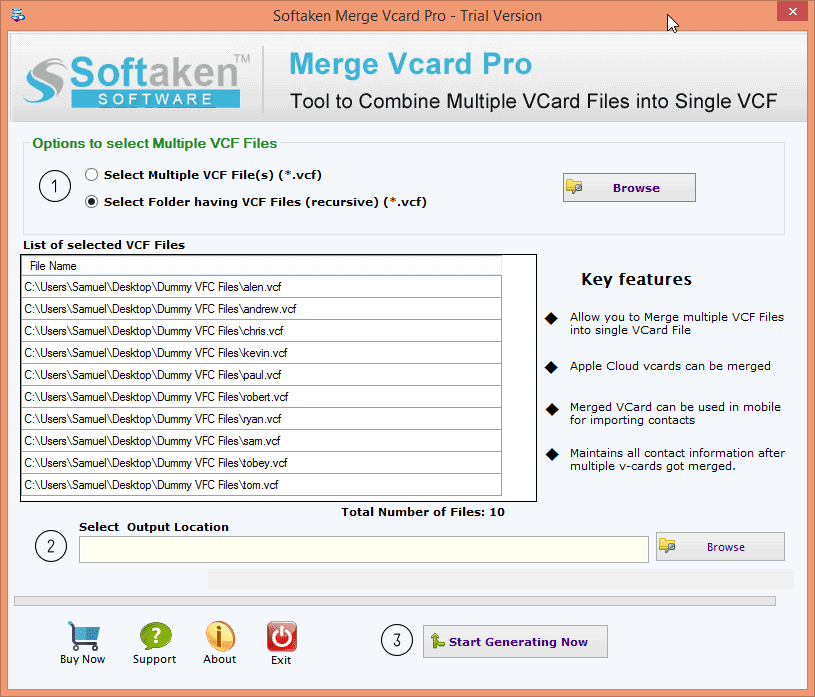This screenshot has width=815, height=697.
Task: Click the File Name column header
Action: pos(261,266)
